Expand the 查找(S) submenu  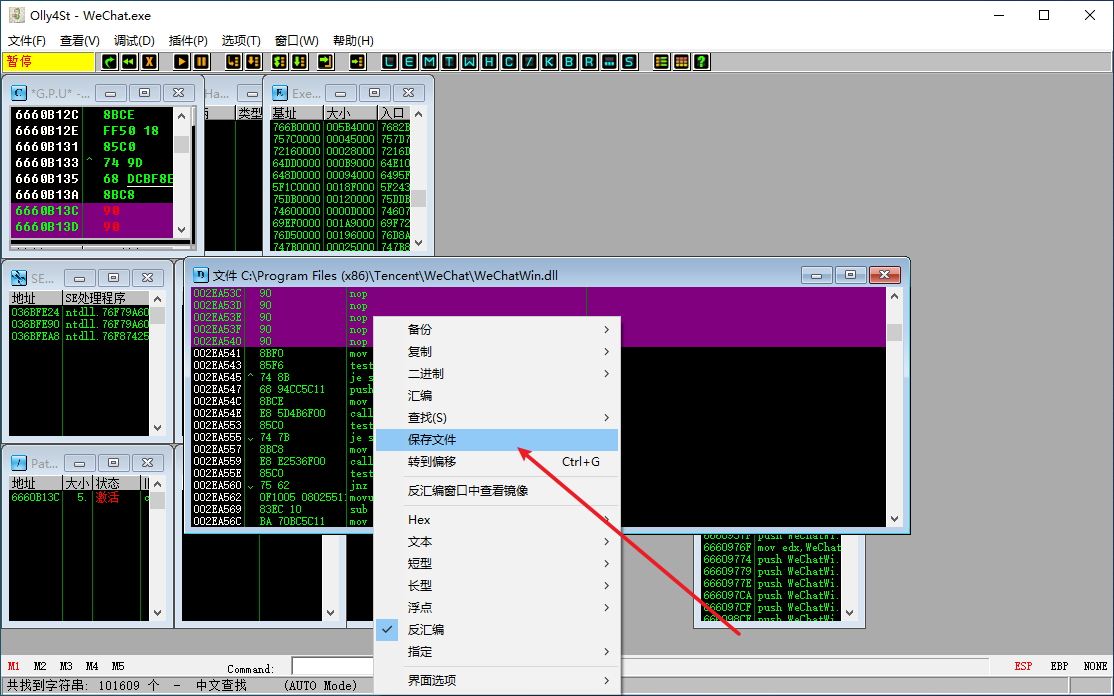497,418
